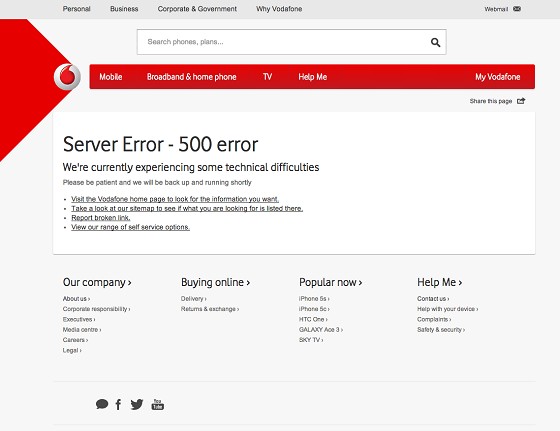Click the search magnifier icon
Screen dimensions: 560x431
tap(435, 42)
